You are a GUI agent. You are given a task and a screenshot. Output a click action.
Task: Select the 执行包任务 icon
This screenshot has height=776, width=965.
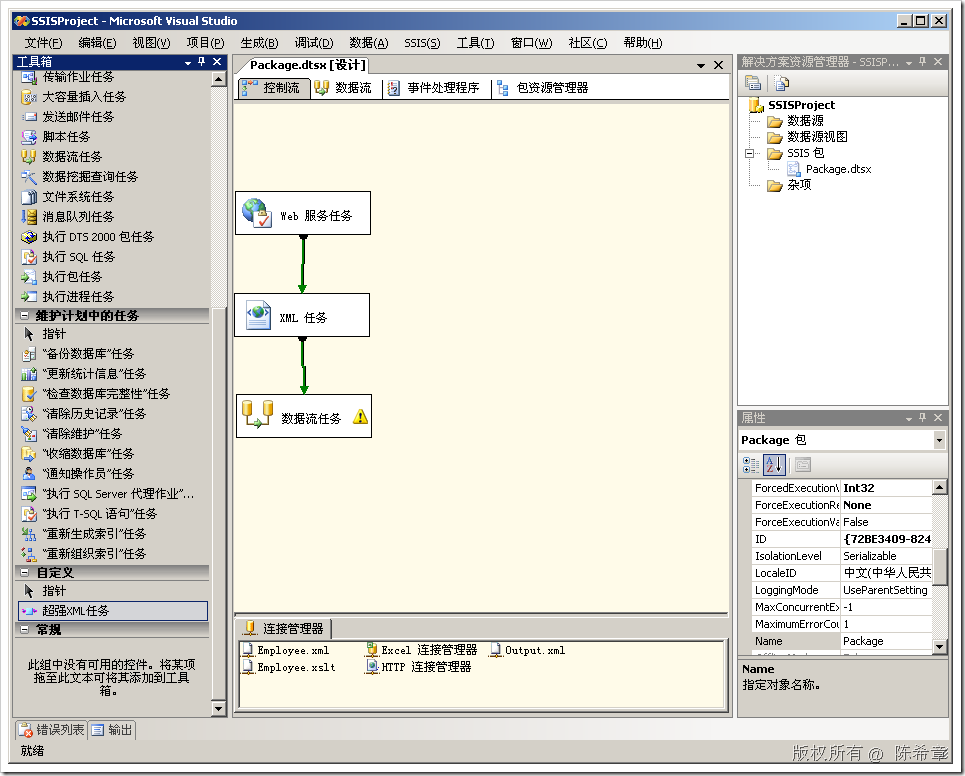pyautogui.click(x=29, y=277)
